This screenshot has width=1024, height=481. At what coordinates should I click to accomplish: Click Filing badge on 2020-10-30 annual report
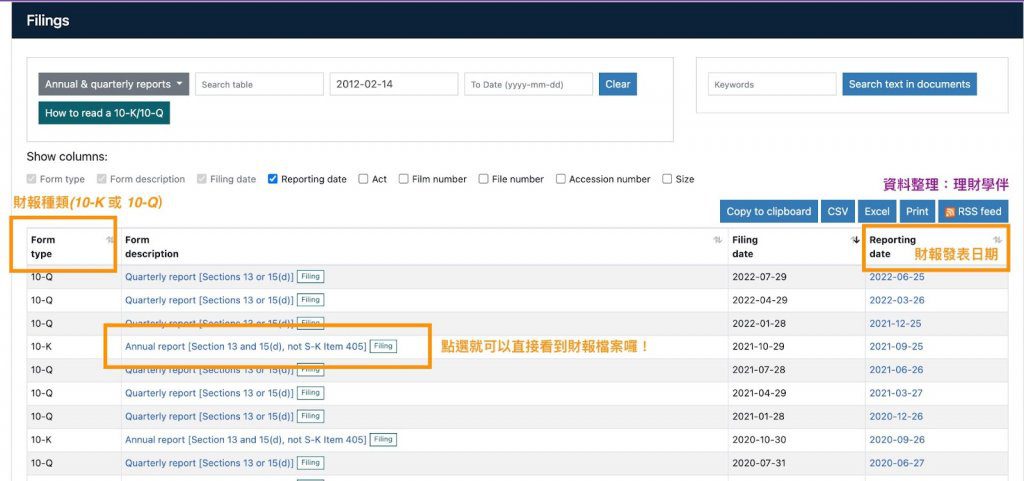(384, 439)
